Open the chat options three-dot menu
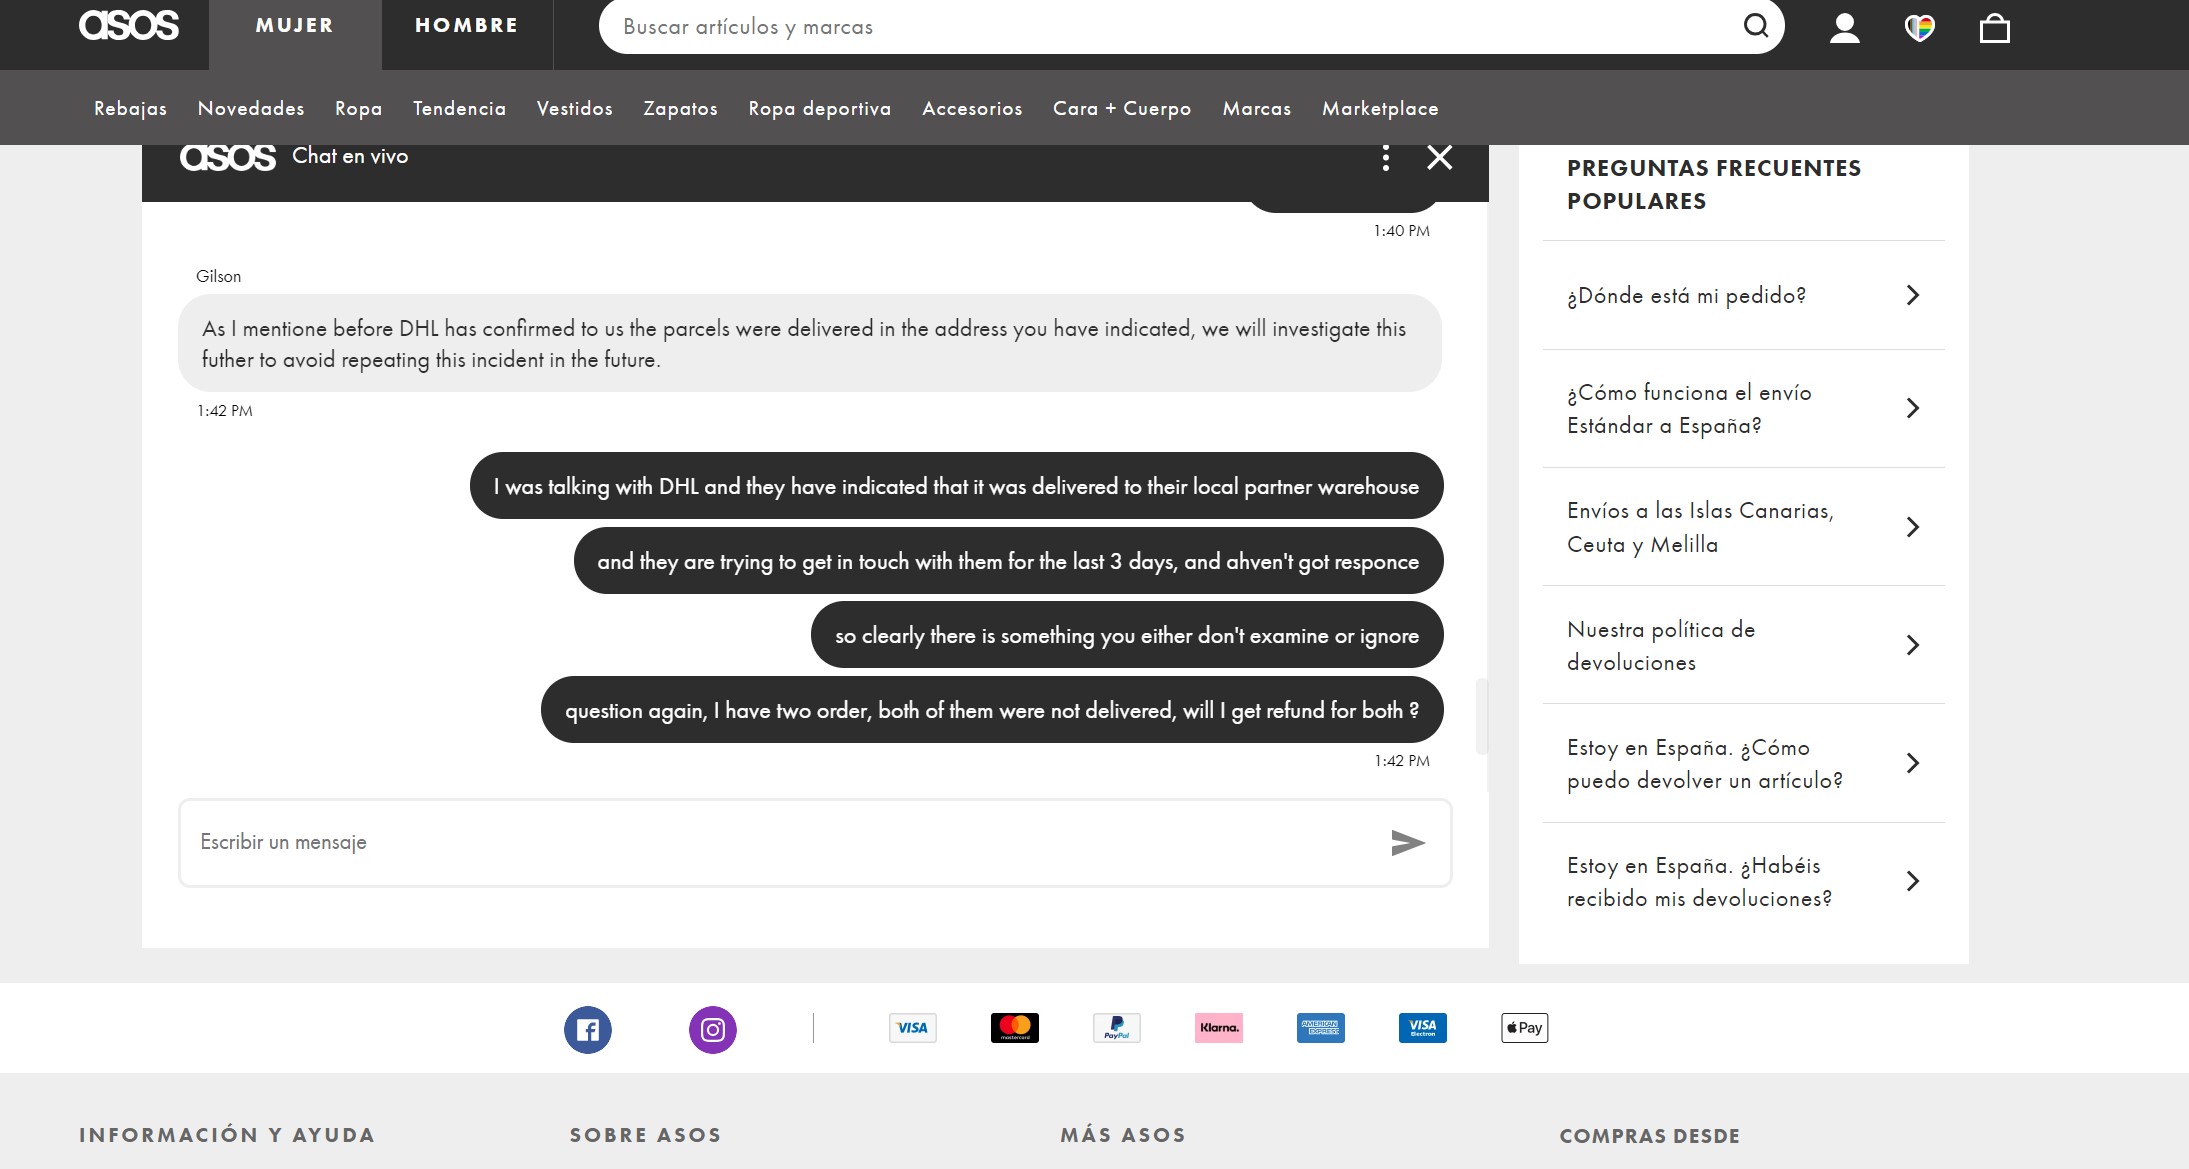 coord(1387,157)
